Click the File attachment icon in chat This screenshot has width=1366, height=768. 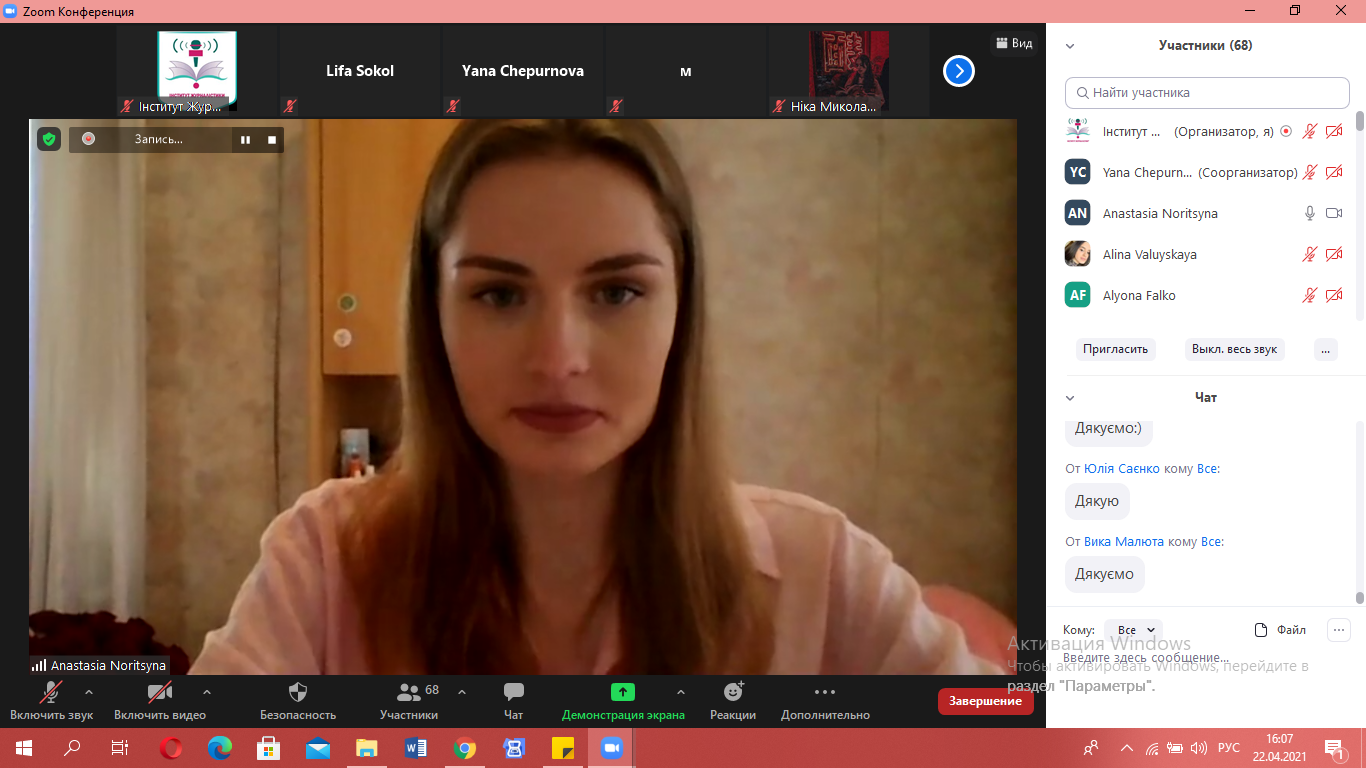(1262, 630)
